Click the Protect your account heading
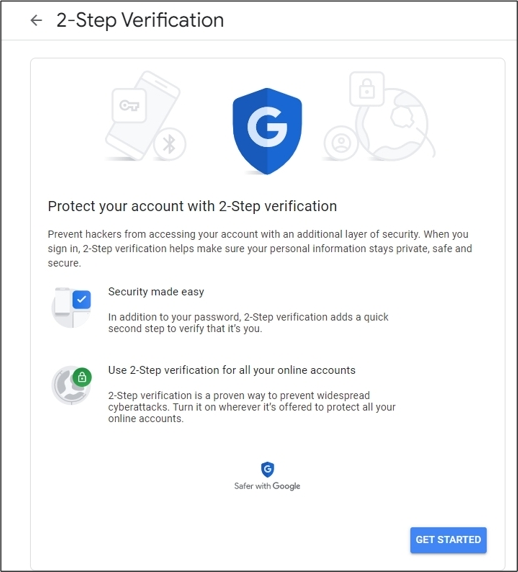The height and width of the screenshot is (572, 518). (192, 206)
